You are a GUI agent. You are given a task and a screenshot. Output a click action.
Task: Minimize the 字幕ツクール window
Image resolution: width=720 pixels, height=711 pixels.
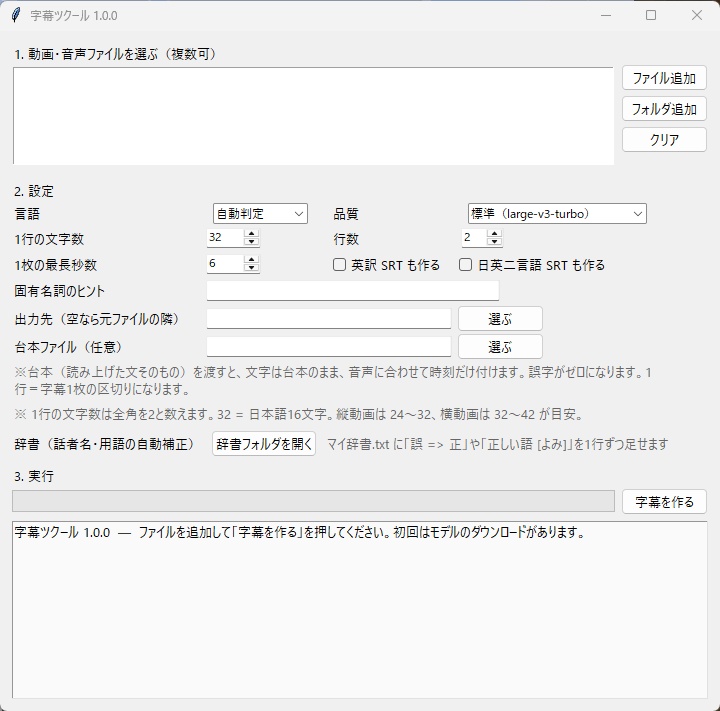coord(606,15)
